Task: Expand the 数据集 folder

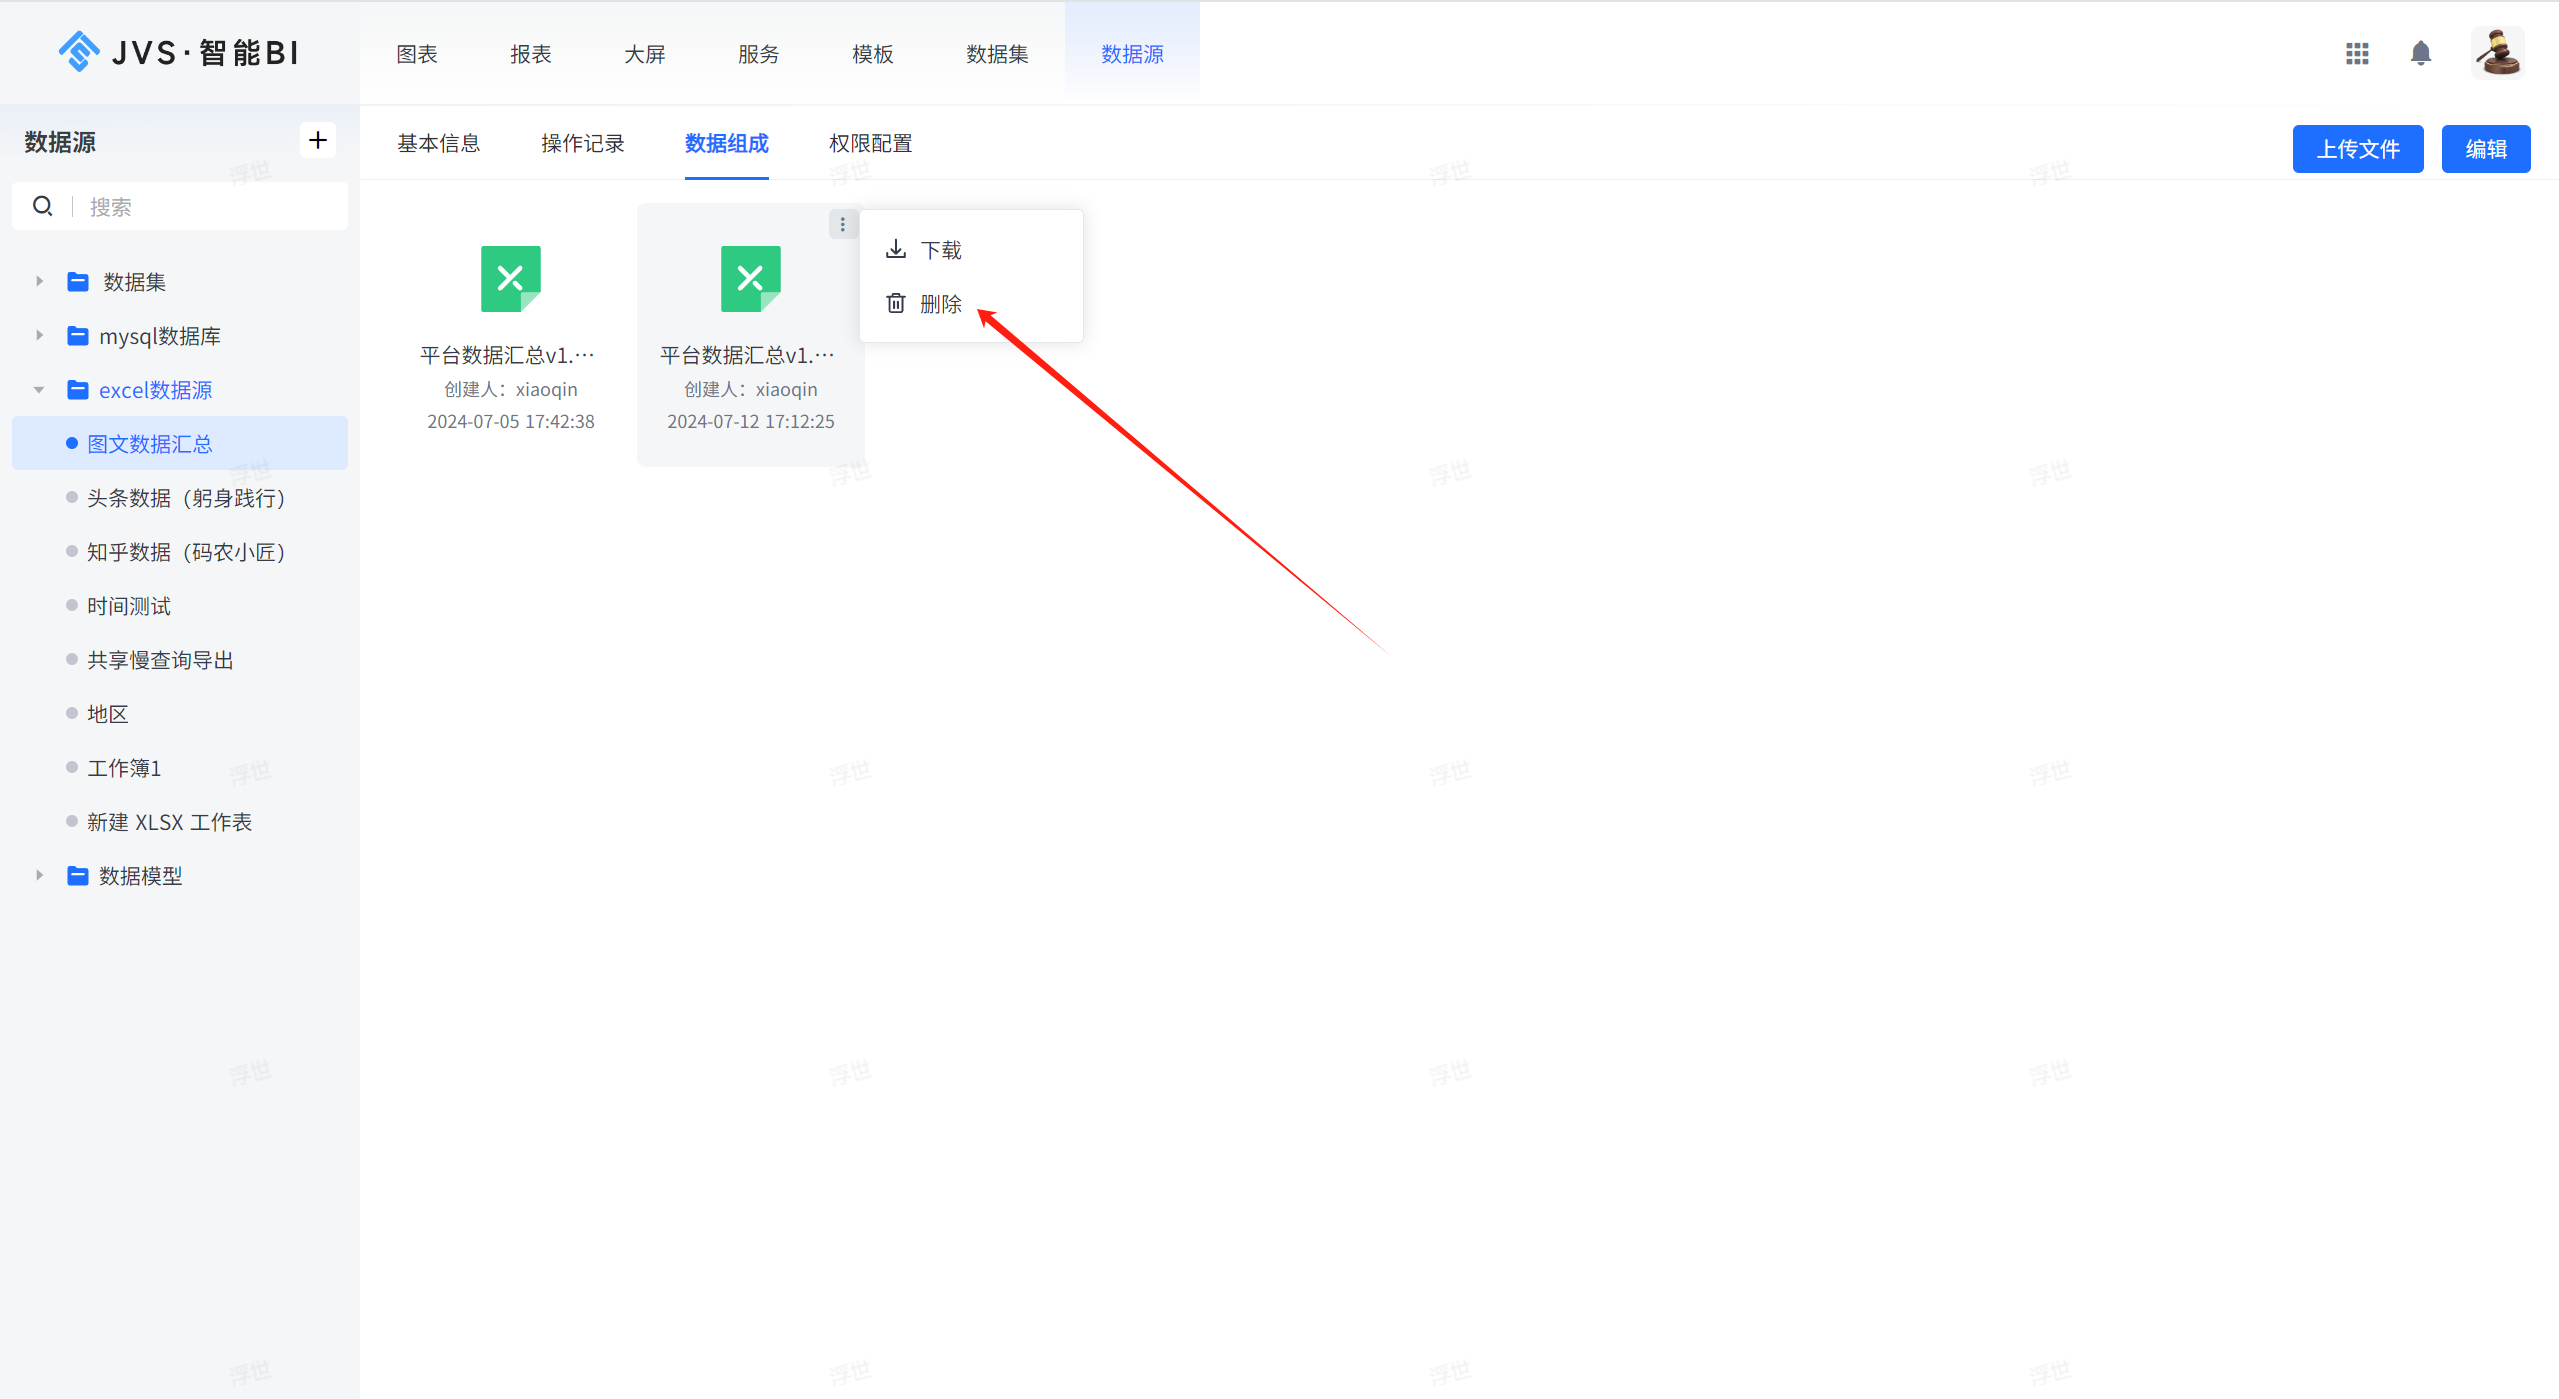Action: (x=39, y=282)
